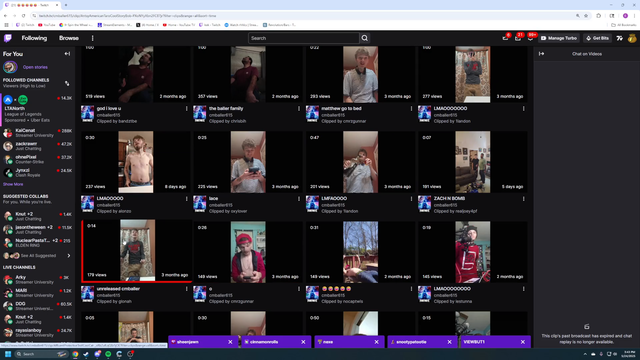
Task: Open the three-dot More menu in Twitch navbar
Action: click(93, 38)
